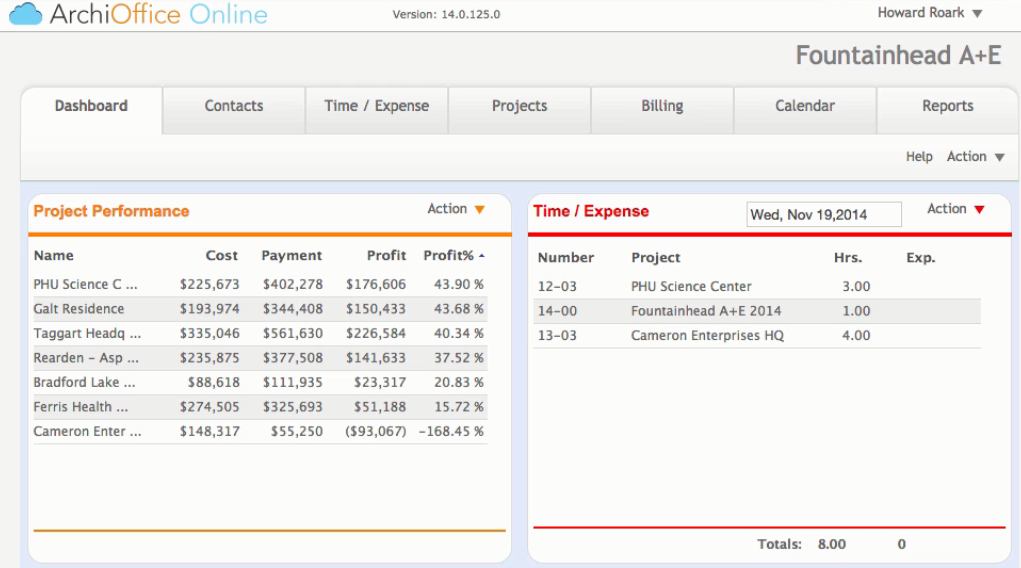Click the Exp. column header
The width and height of the screenshot is (1021, 568).
921,258
